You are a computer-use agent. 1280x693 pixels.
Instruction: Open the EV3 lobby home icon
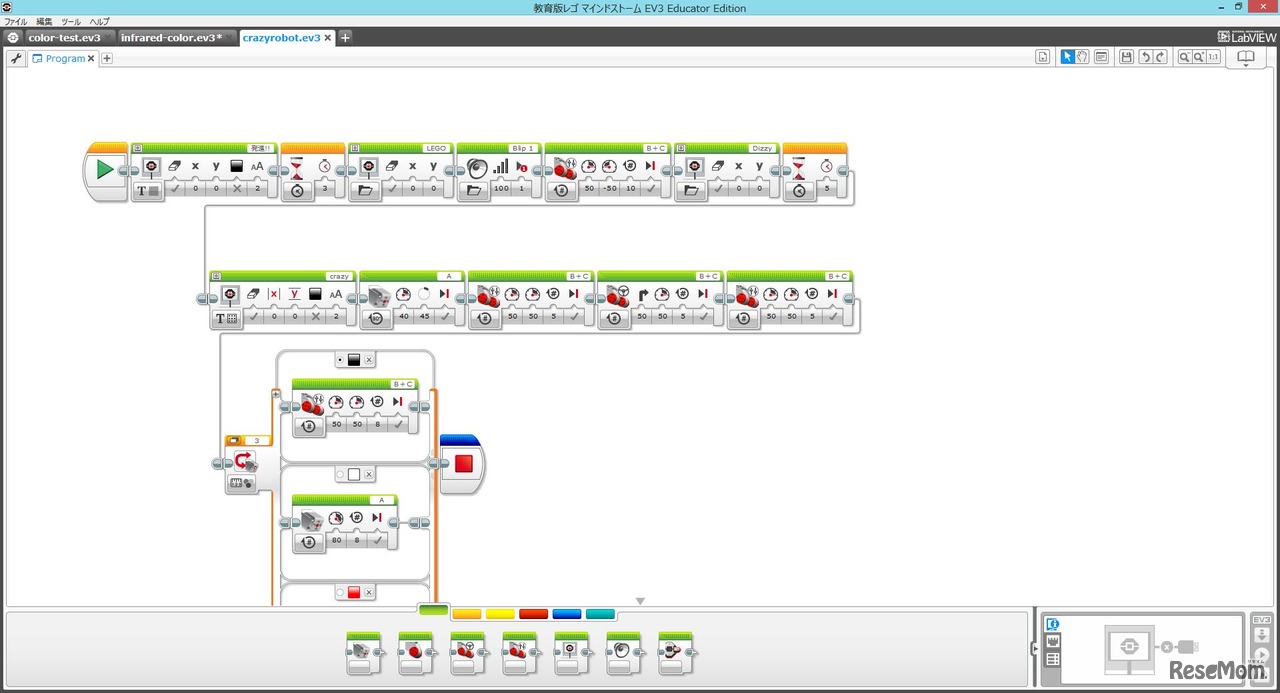coord(13,37)
